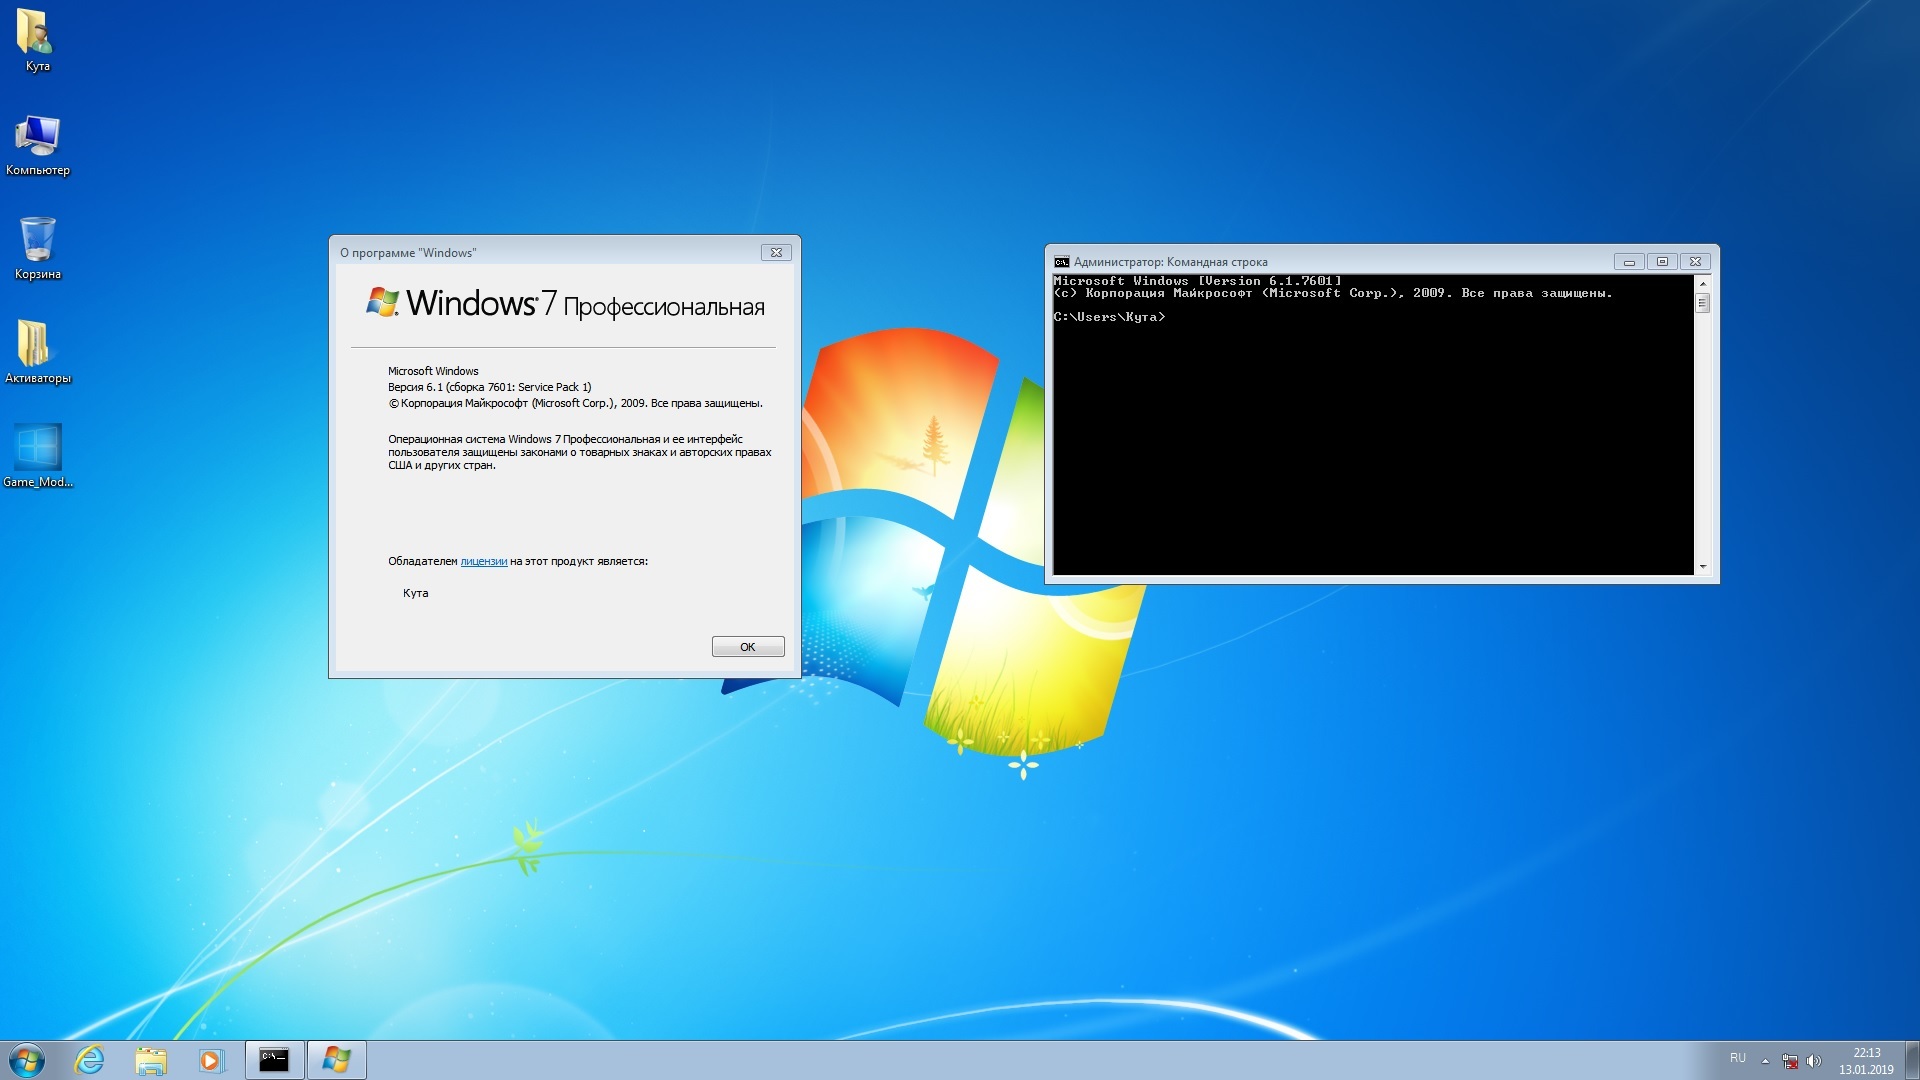The width and height of the screenshot is (1920, 1080).
Task: Click the C:\Users\Кута> prompt line
Action: click(1109, 317)
